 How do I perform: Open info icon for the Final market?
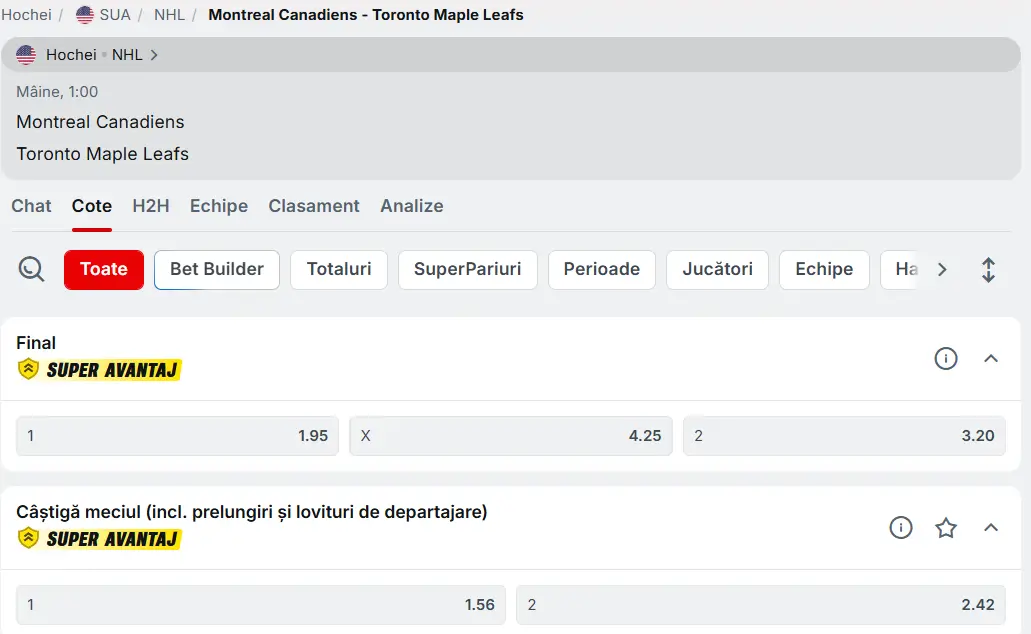(x=946, y=358)
